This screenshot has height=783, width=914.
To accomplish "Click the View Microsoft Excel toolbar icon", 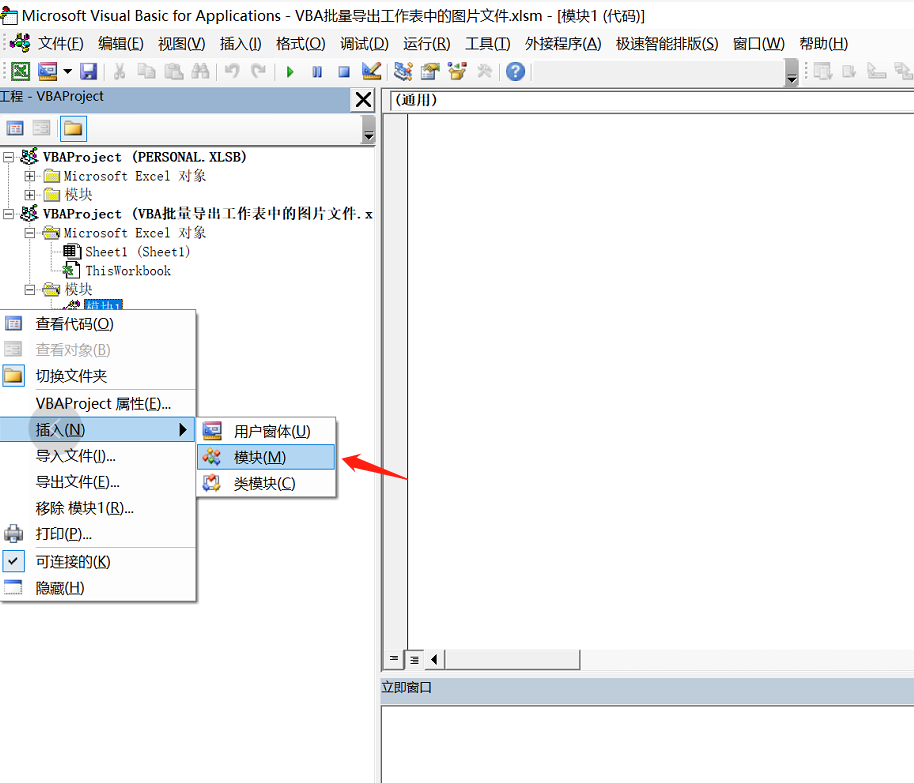I will pyautogui.click(x=20, y=72).
